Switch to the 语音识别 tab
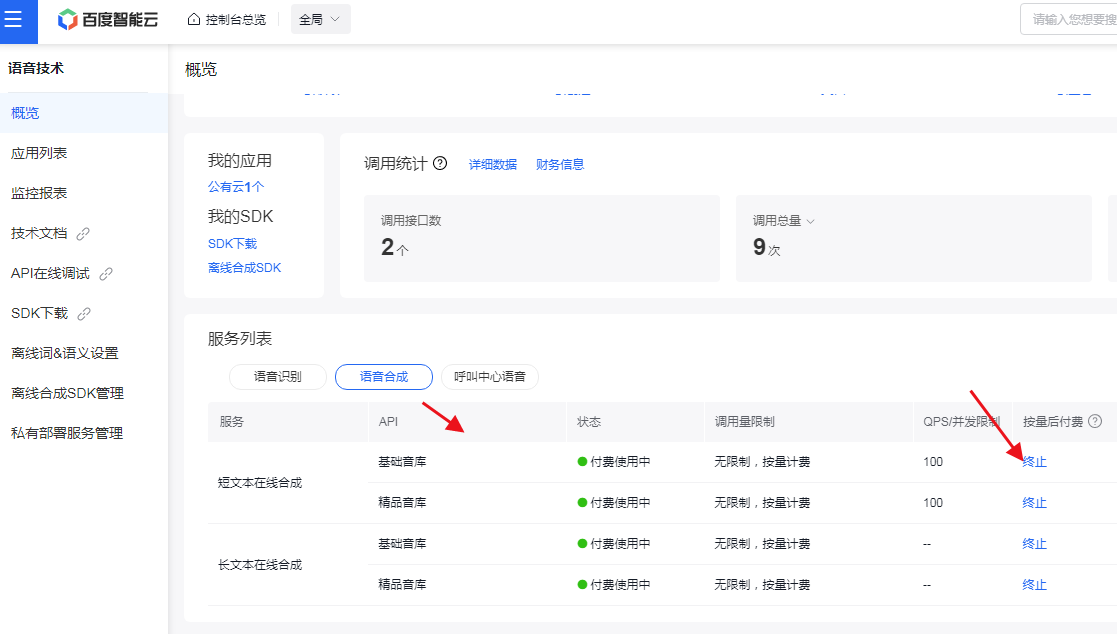The image size is (1117, 634). coord(278,377)
